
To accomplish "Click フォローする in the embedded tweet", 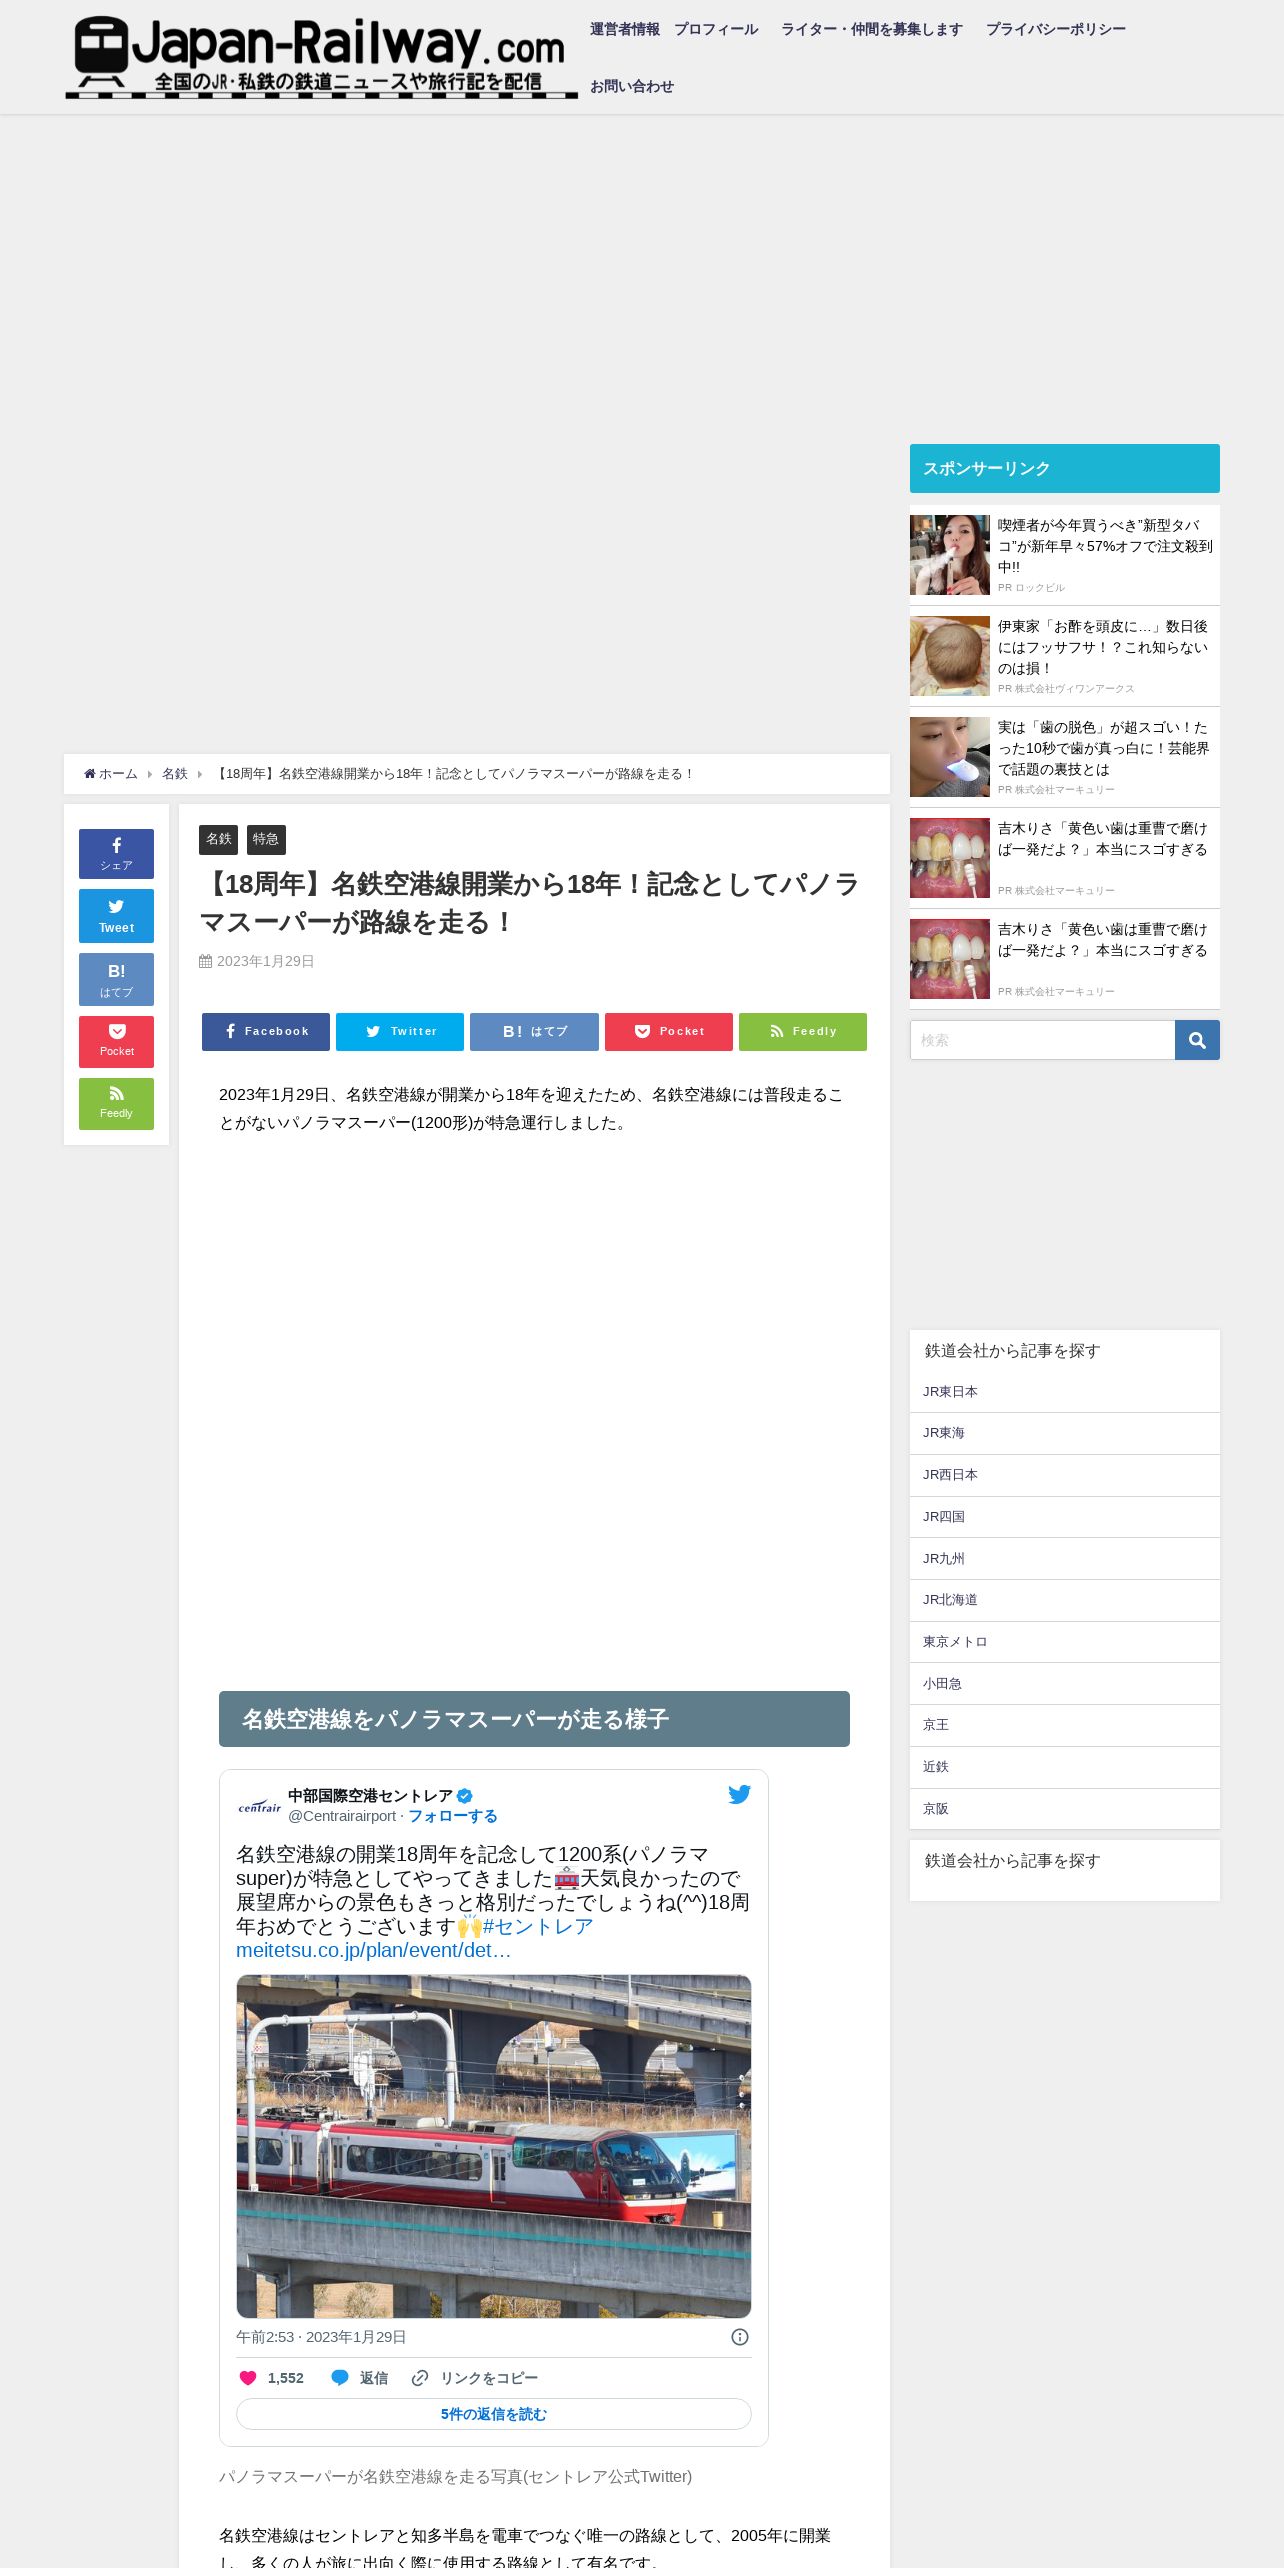I will click(x=453, y=1816).
